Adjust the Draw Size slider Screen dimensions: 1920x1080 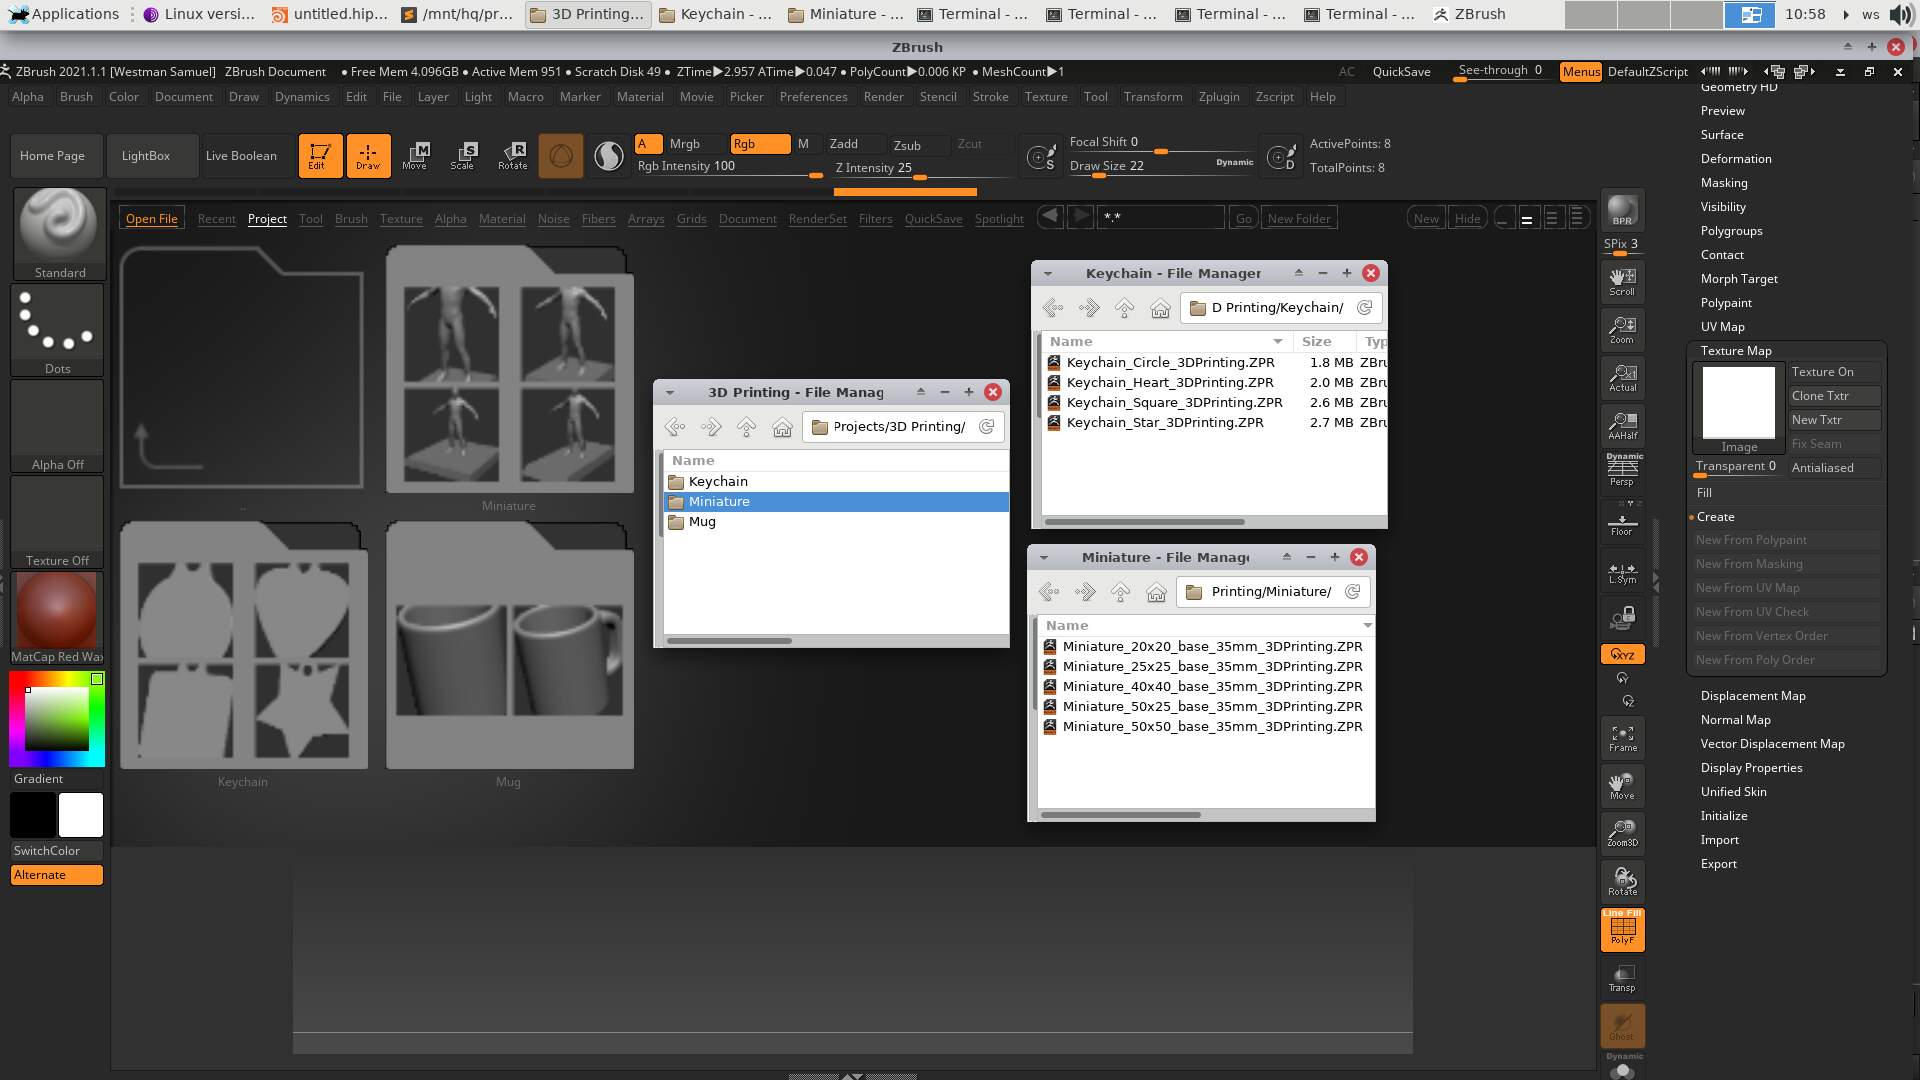click(x=1162, y=167)
